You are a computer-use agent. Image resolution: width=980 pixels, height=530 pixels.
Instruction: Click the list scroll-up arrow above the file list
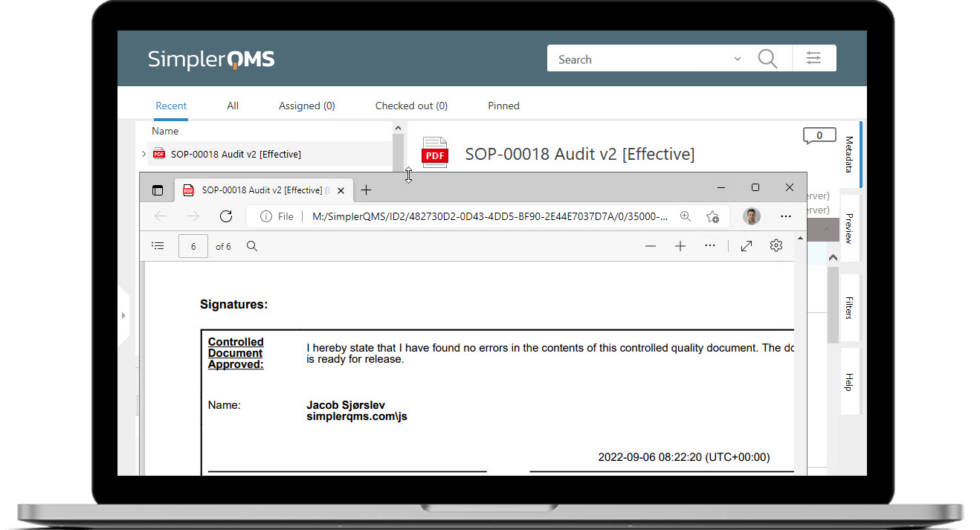click(x=398, y=128)
